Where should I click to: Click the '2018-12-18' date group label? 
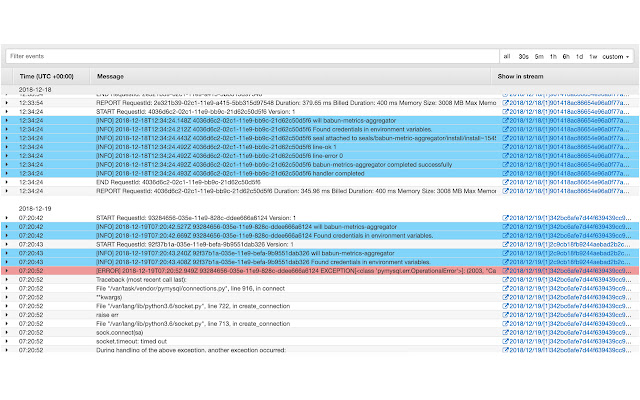pyautogui.click(x=35, y=89)
